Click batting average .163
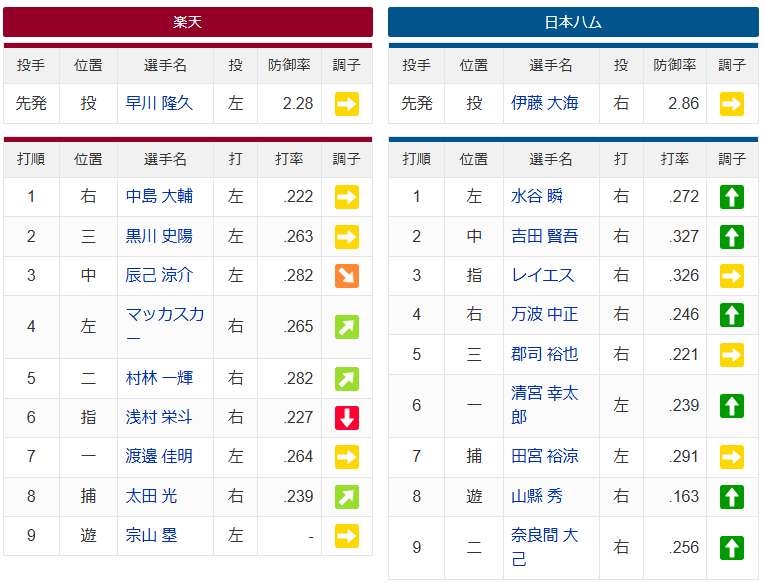 (684, 497)
